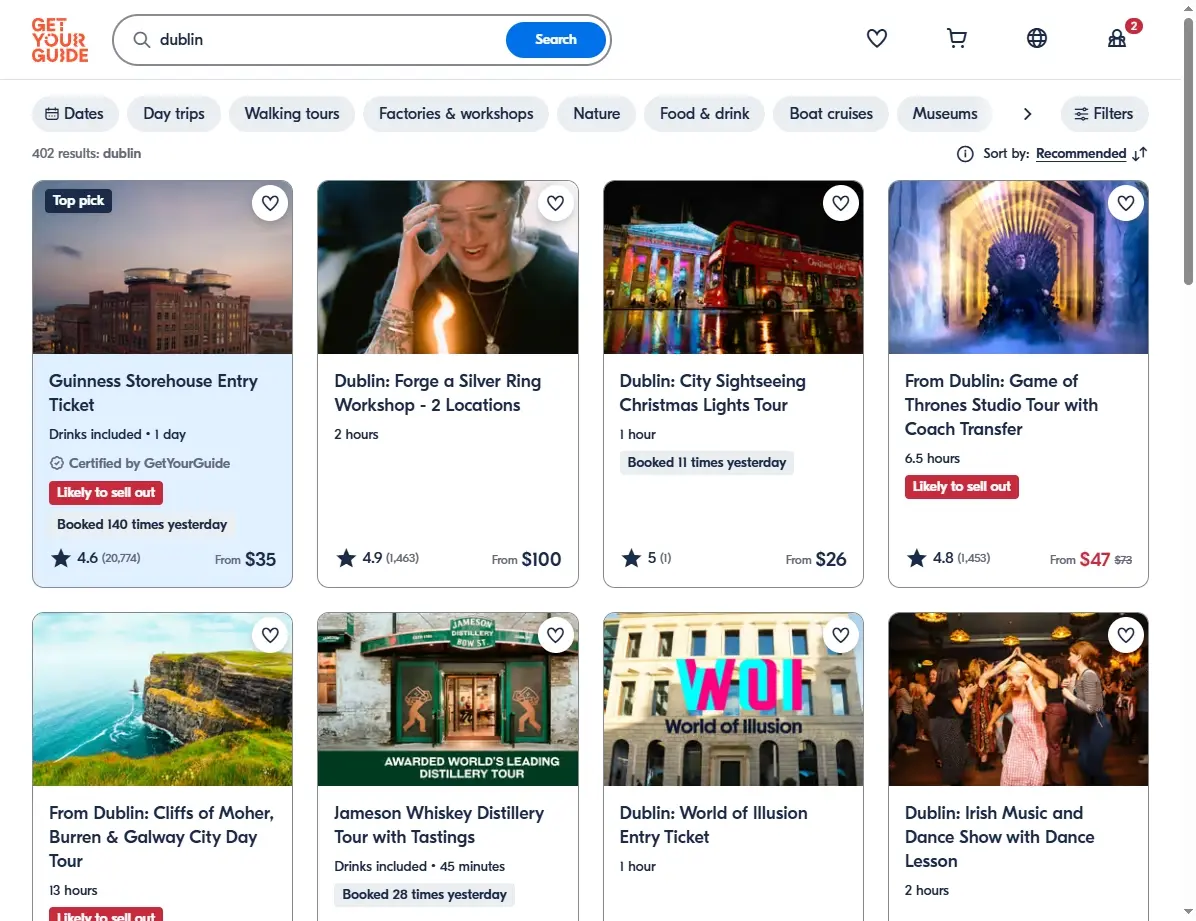Click the discounted $47 price

coord(1095,559)
